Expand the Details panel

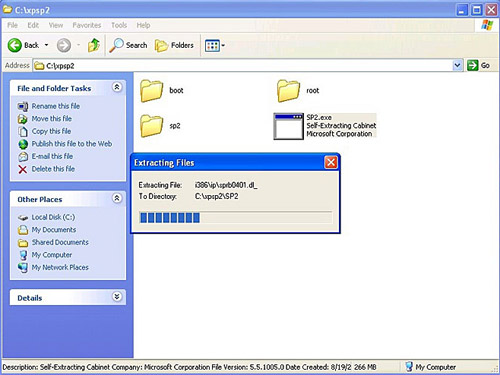pyautogui.click(x=117, y=297)
